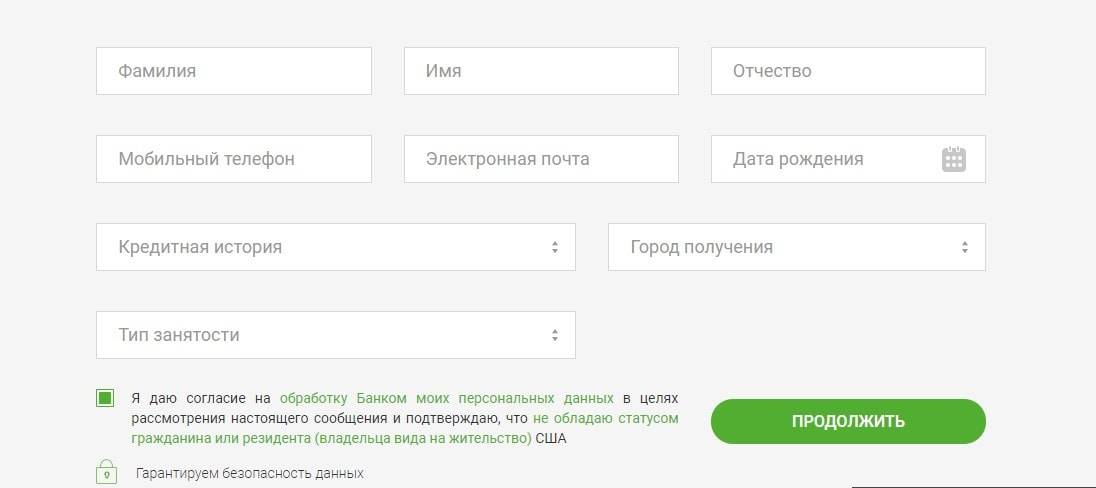Click the arrows icon in Кредитная история

click(x=554, y=247)
